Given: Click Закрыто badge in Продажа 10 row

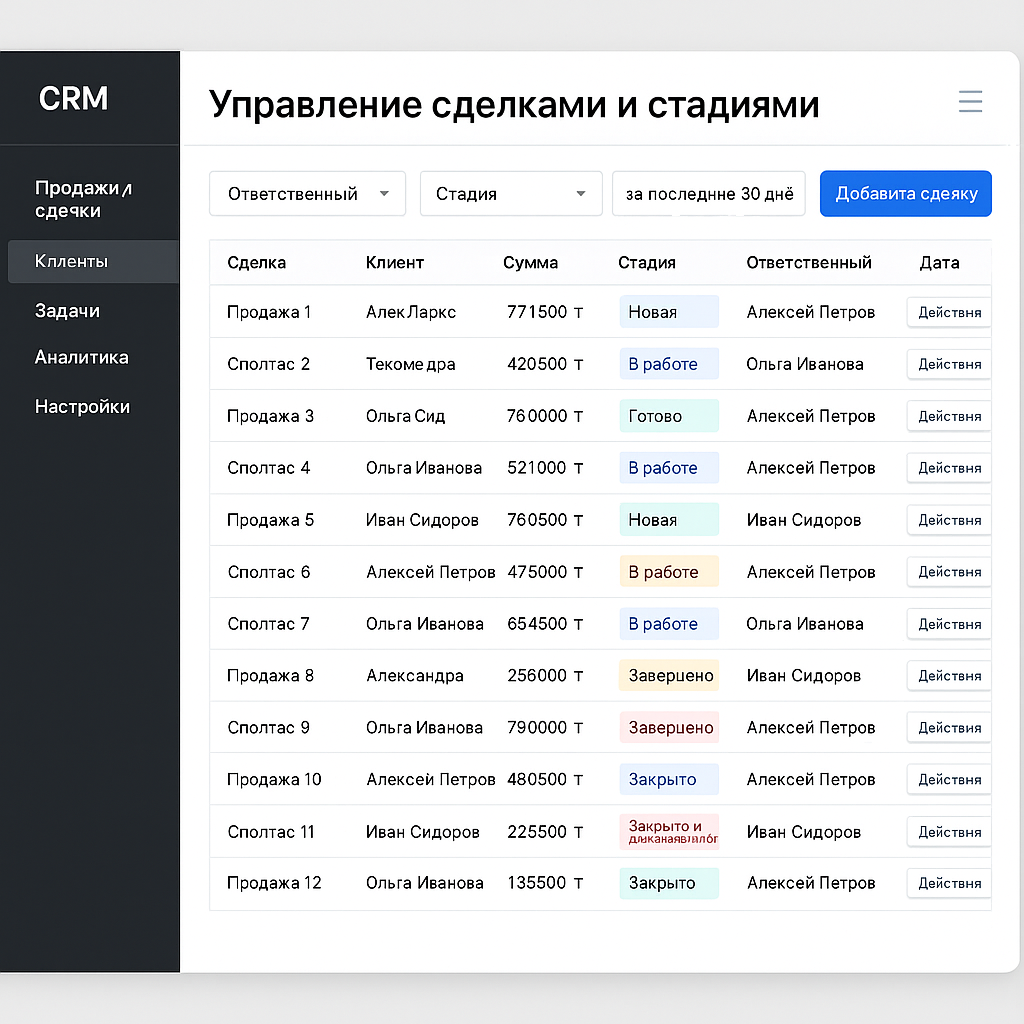Looking at the screenshot, I should click(x=669, y=780).
